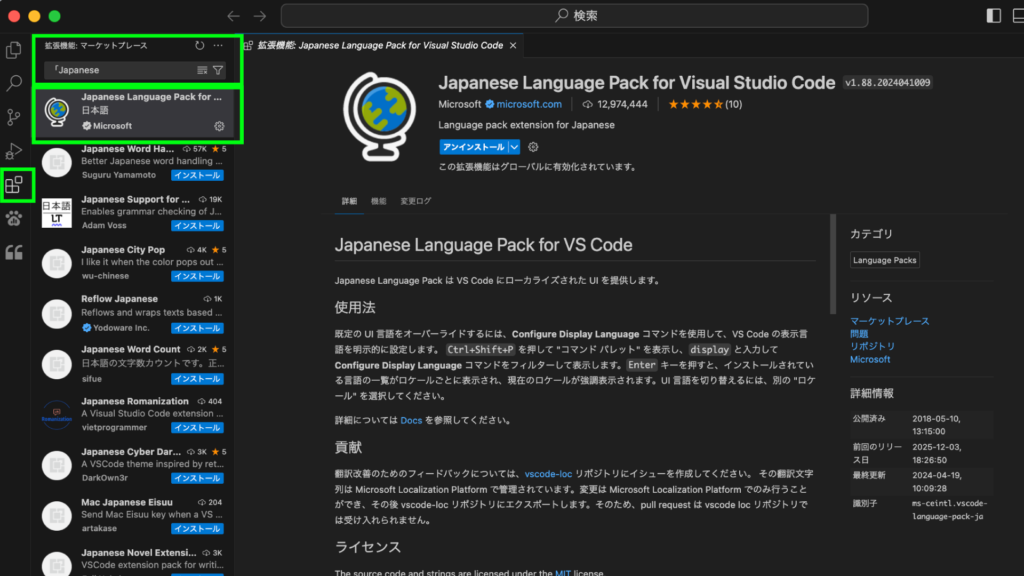The image size is (1024, 576).
Task: Expand the uninstall button dropdown arrow
Action: 514,147
